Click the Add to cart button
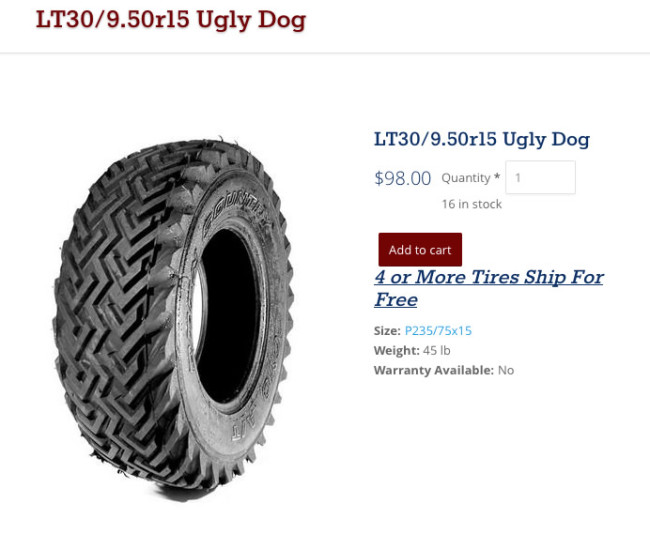This screenshot has width=650, height=533. click(x=420, y=250)
